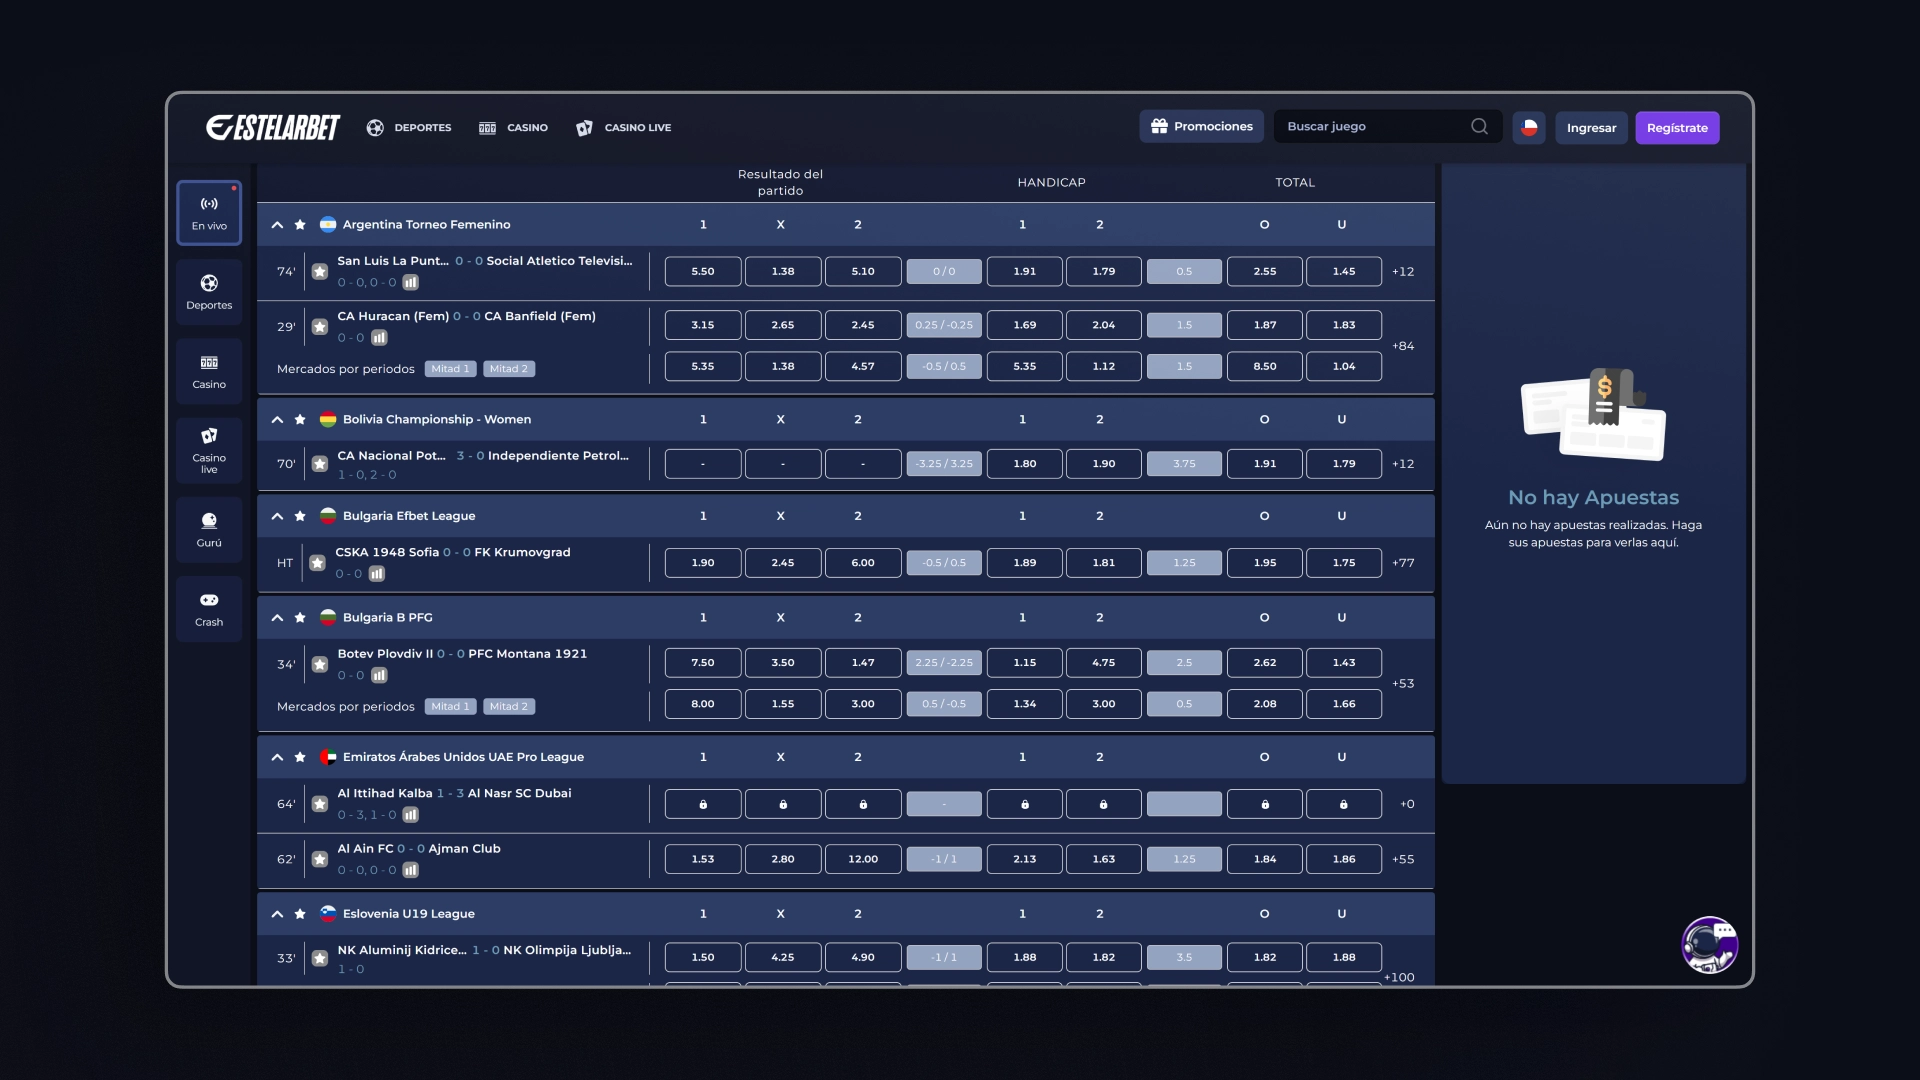Collapse Argentina Torneo Femenino section
1920x1080 pixels.
coord(277,225)
